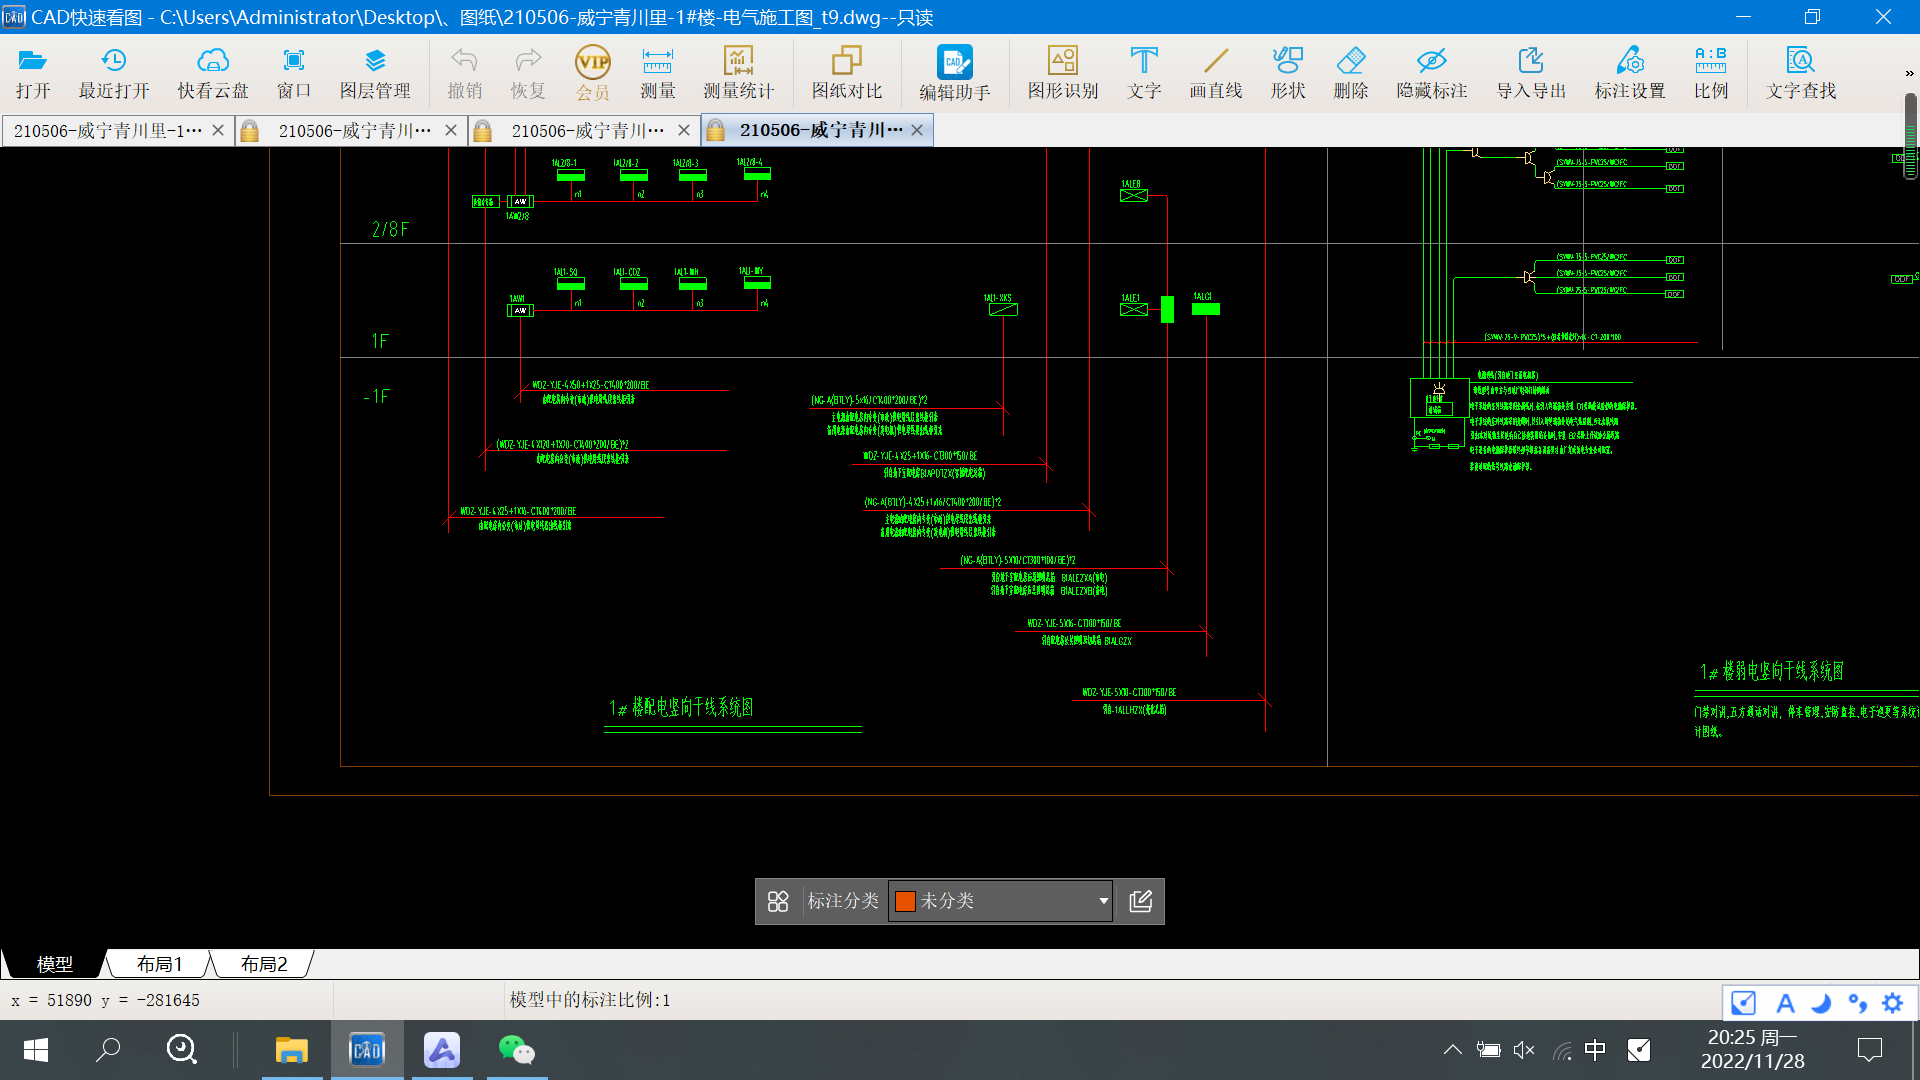1920x1080 pixels.
Task: Expand toolbar overflow chevron at right
Action: [1909, 73]
